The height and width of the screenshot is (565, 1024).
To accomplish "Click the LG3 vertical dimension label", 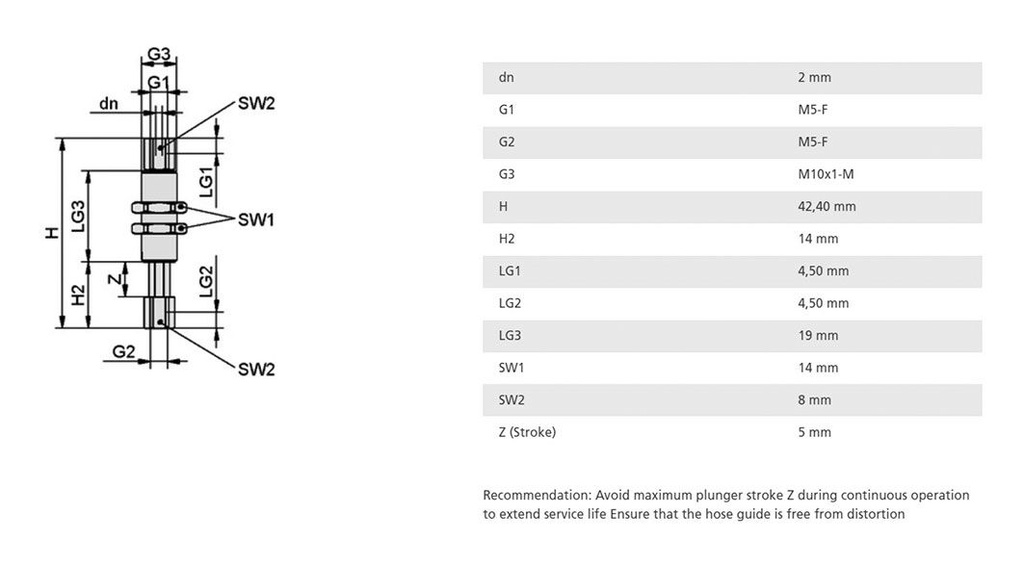I will tap(78, 216).
